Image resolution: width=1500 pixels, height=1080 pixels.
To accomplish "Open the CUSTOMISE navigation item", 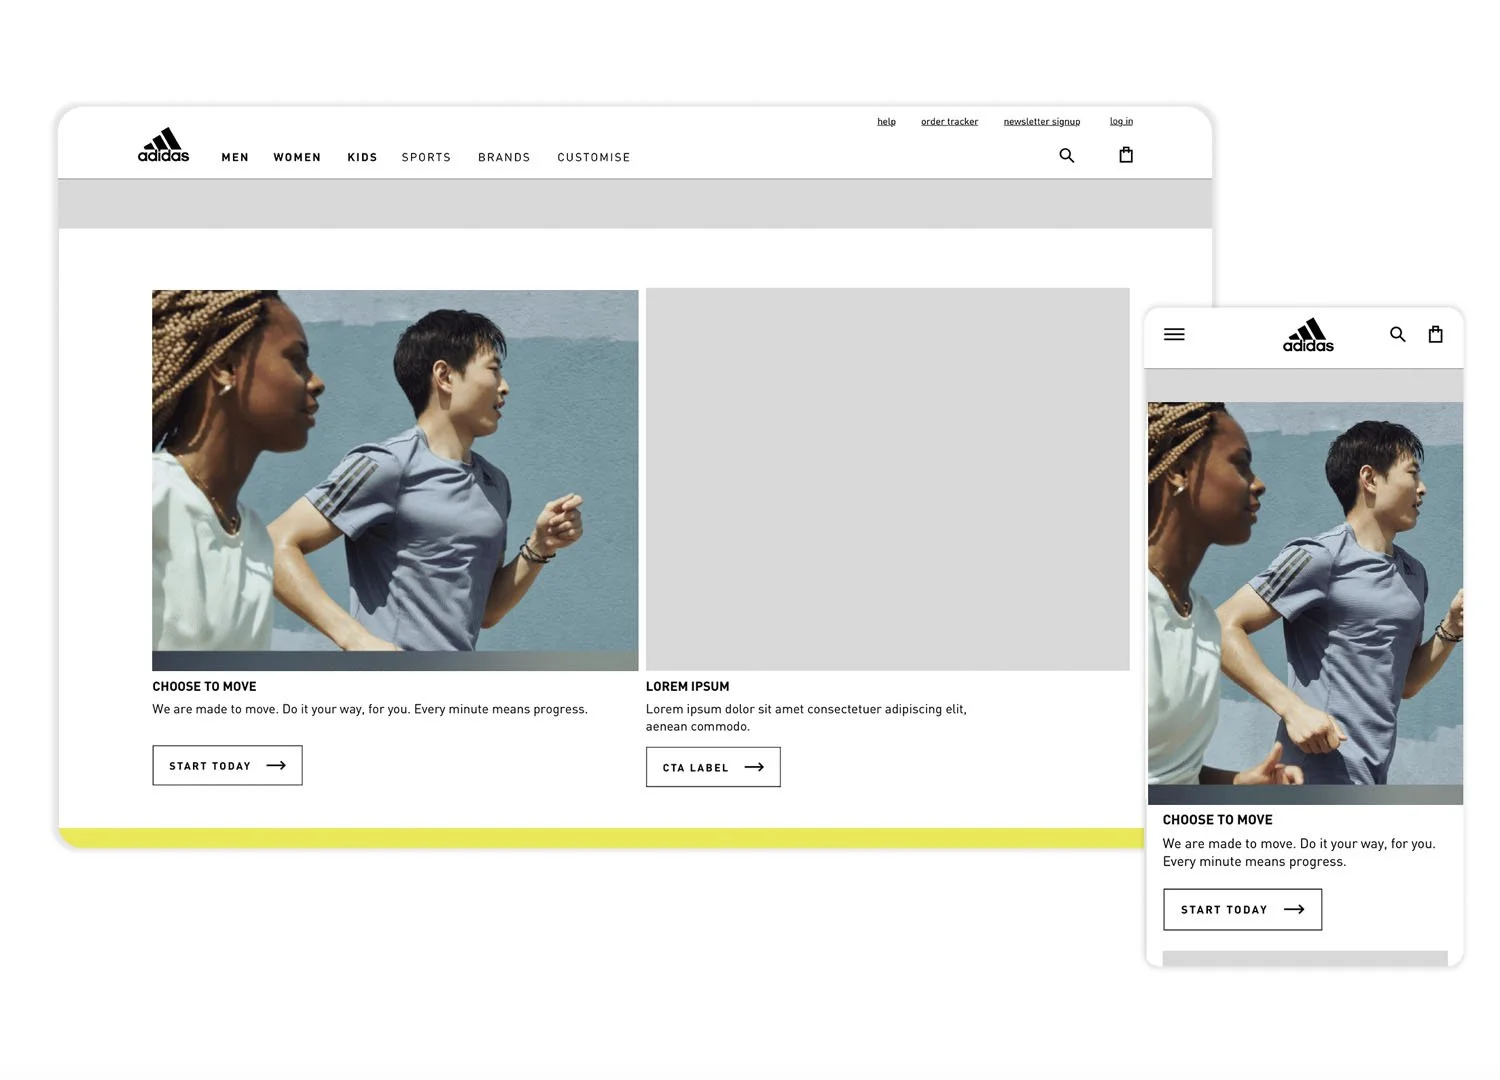I will coord(594,157).
